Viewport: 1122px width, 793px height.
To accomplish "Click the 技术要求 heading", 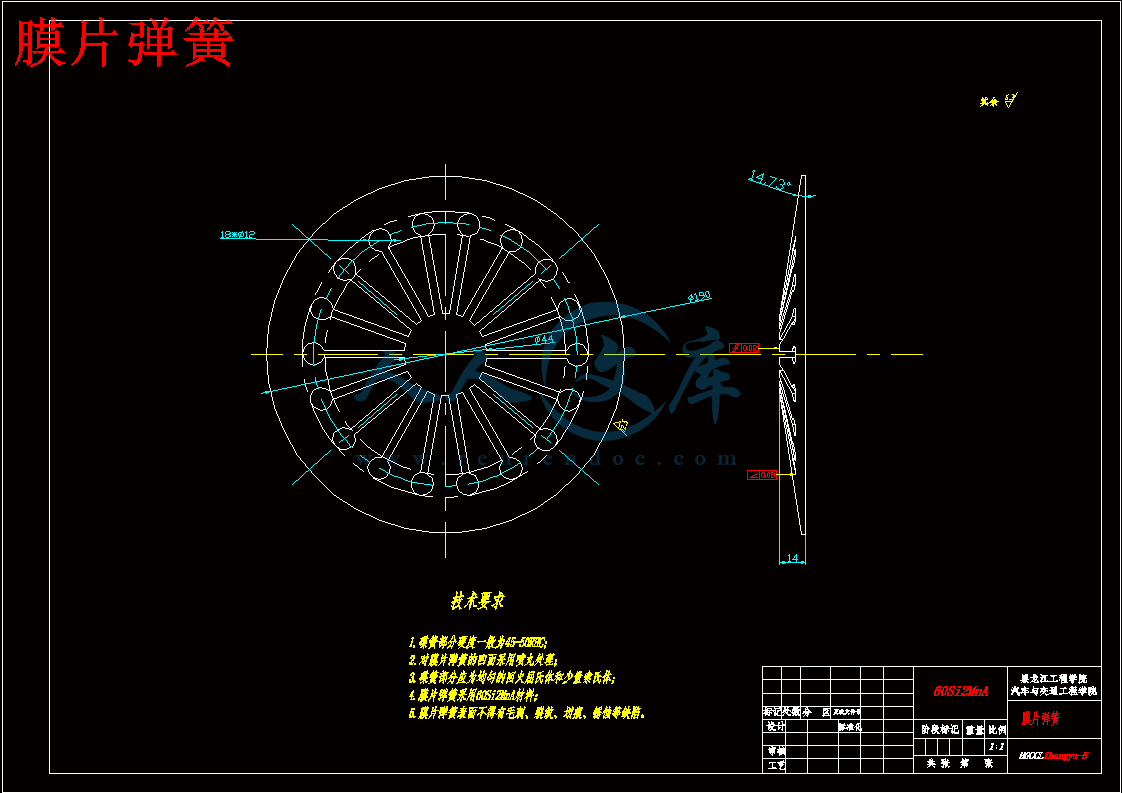I will pyautogui.click(x=477, y=600).
